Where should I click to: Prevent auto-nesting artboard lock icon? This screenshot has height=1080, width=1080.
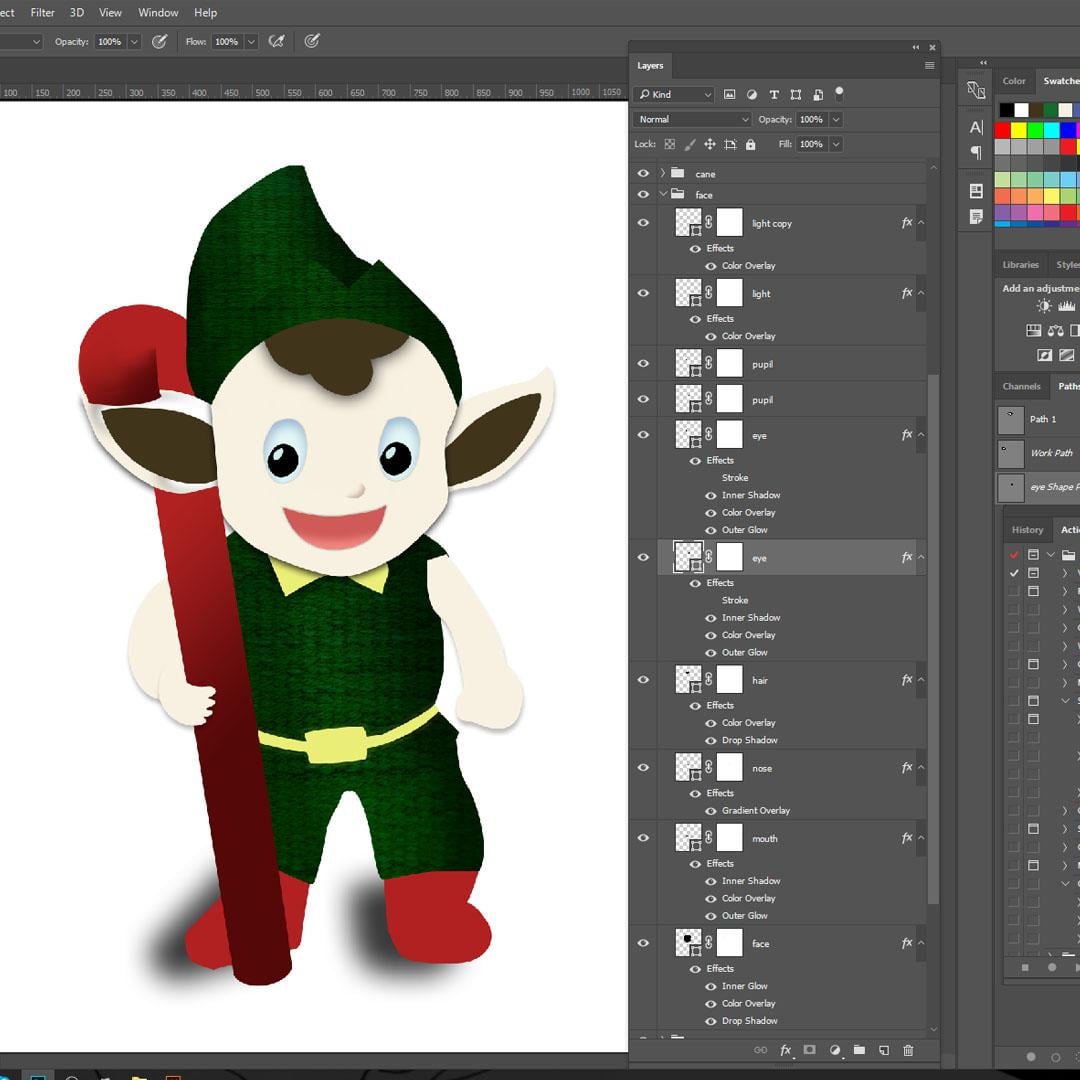point(730,144)
